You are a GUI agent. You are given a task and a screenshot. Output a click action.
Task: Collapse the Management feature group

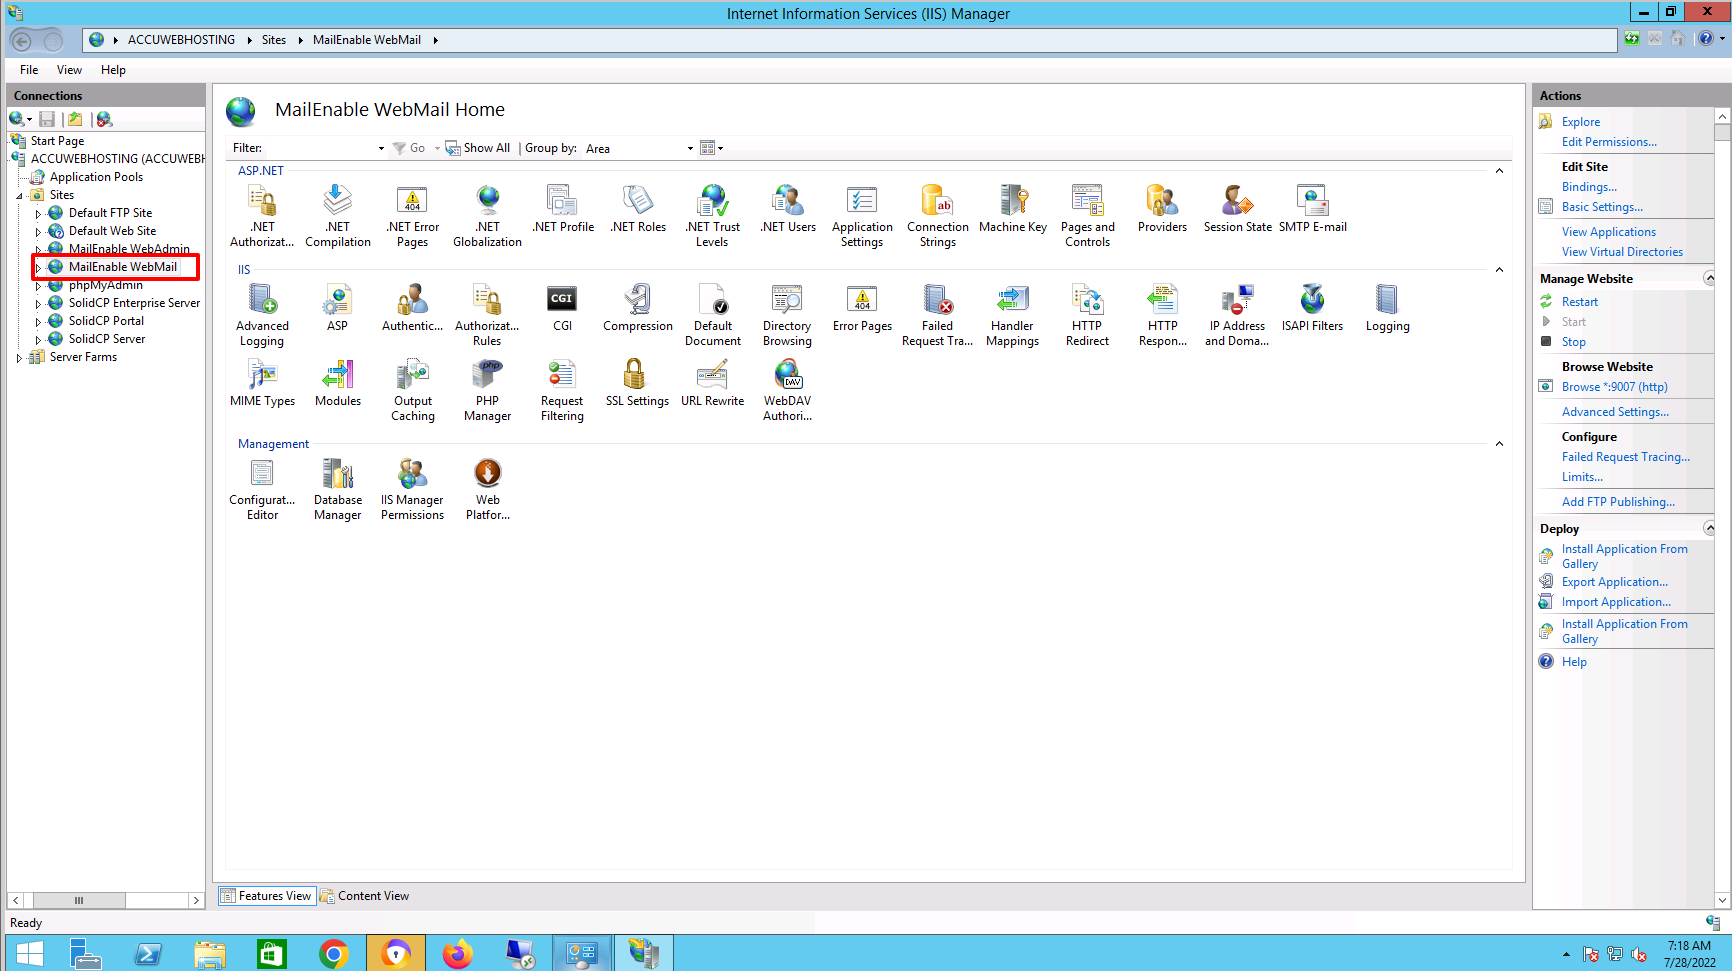(x=1499, y=444)
